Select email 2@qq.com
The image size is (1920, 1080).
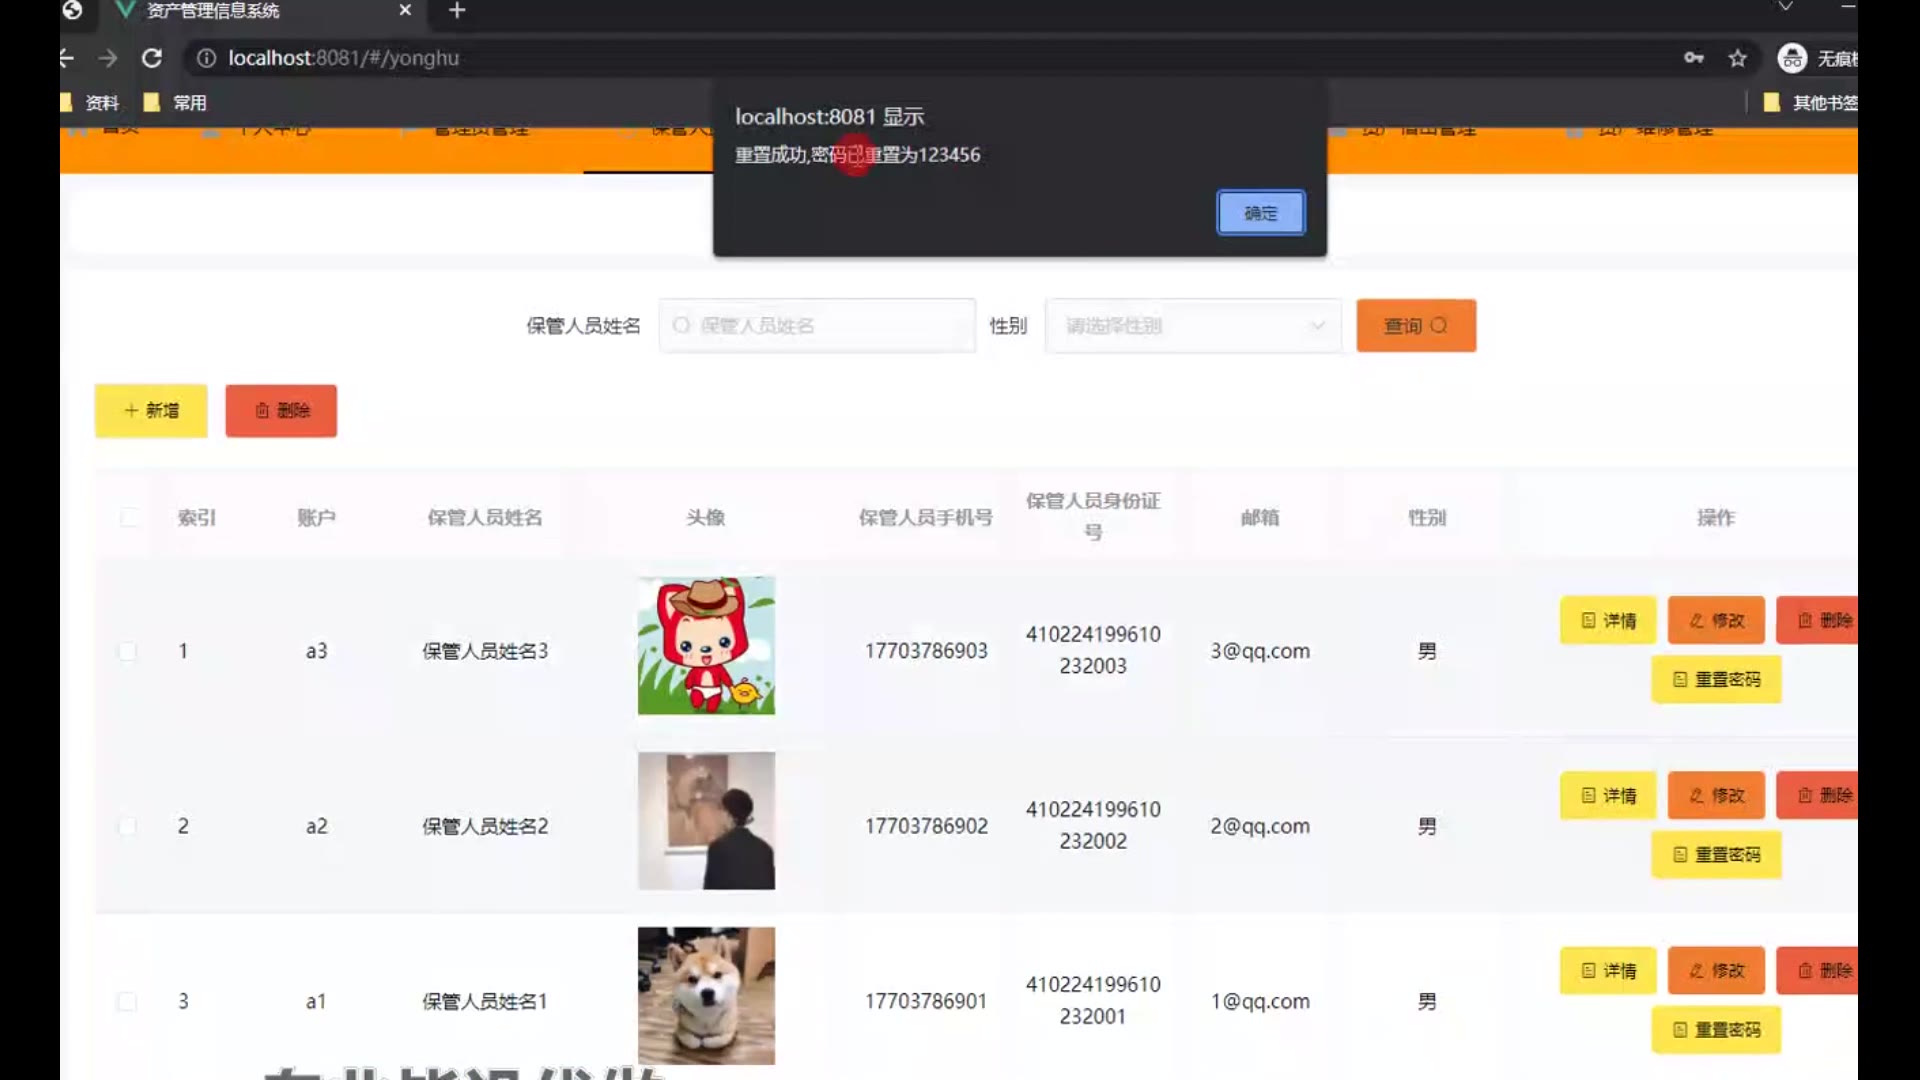pos(1260,826)
